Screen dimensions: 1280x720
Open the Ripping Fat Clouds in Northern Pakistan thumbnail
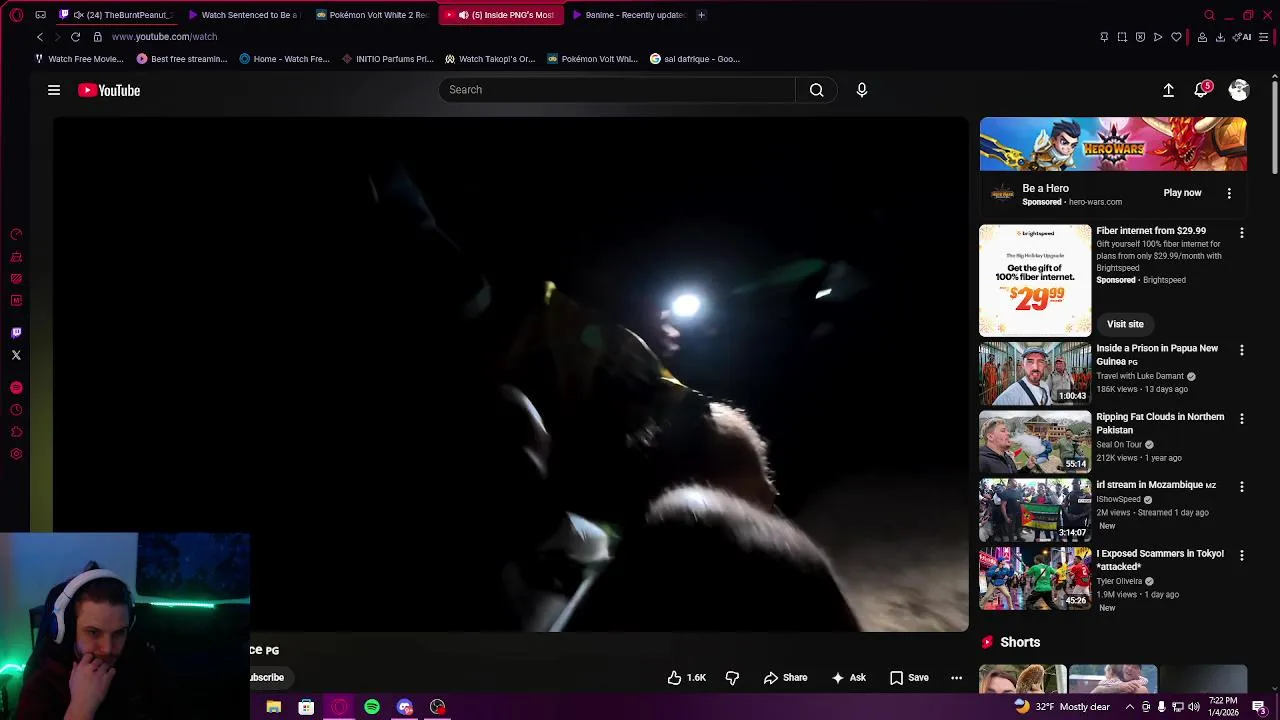point(1035,441)
